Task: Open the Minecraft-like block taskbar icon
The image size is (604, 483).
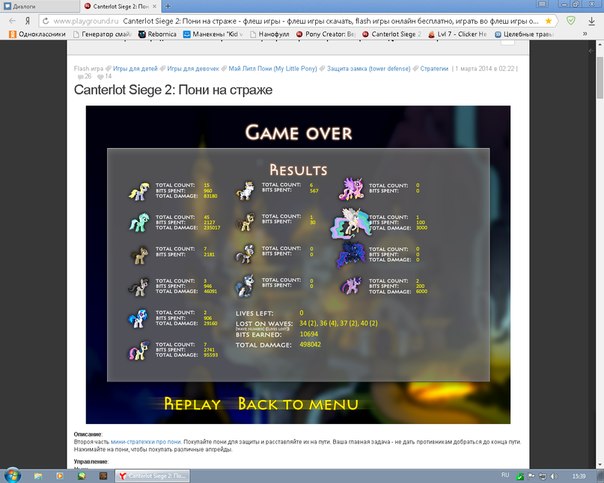Action: tap(103, 476)
